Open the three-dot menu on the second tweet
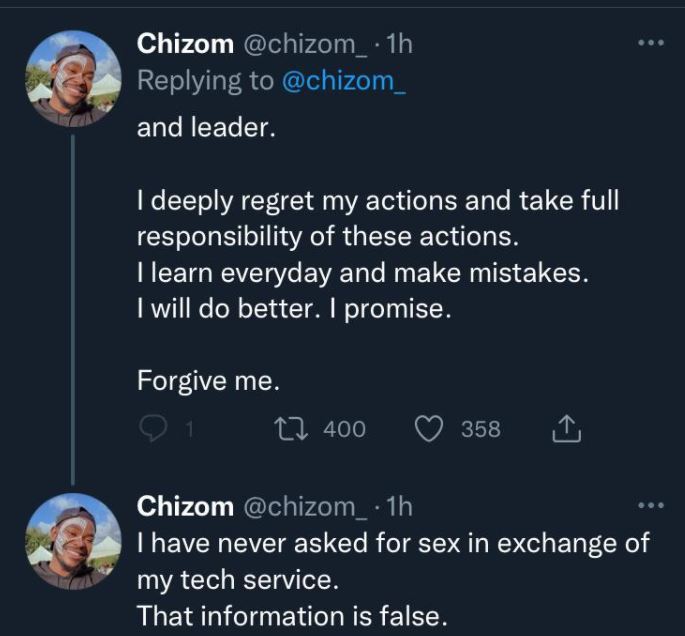This screenshot has height=636, width=685. point(650,507)
